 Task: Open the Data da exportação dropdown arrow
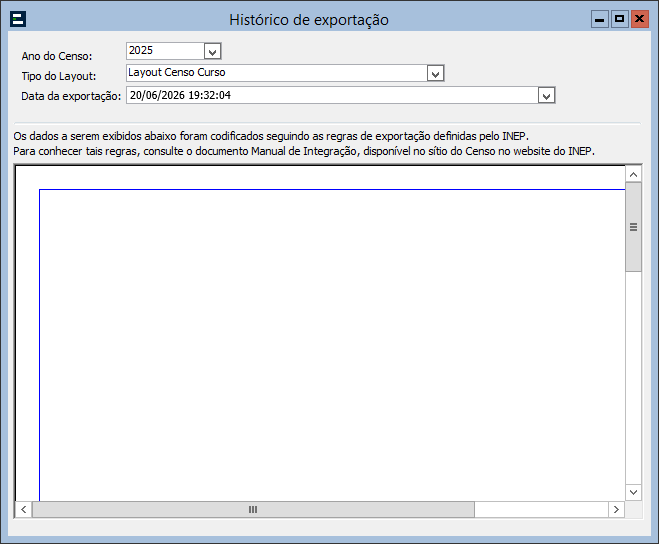[546, 96]
